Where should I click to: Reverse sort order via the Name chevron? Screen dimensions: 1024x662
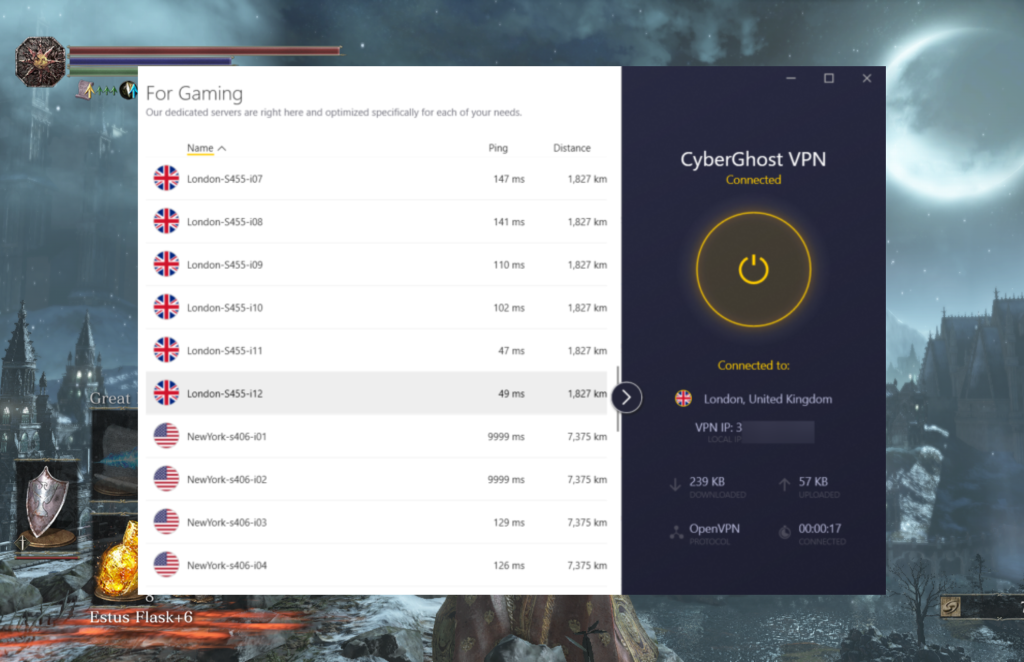tap(219, 147)
